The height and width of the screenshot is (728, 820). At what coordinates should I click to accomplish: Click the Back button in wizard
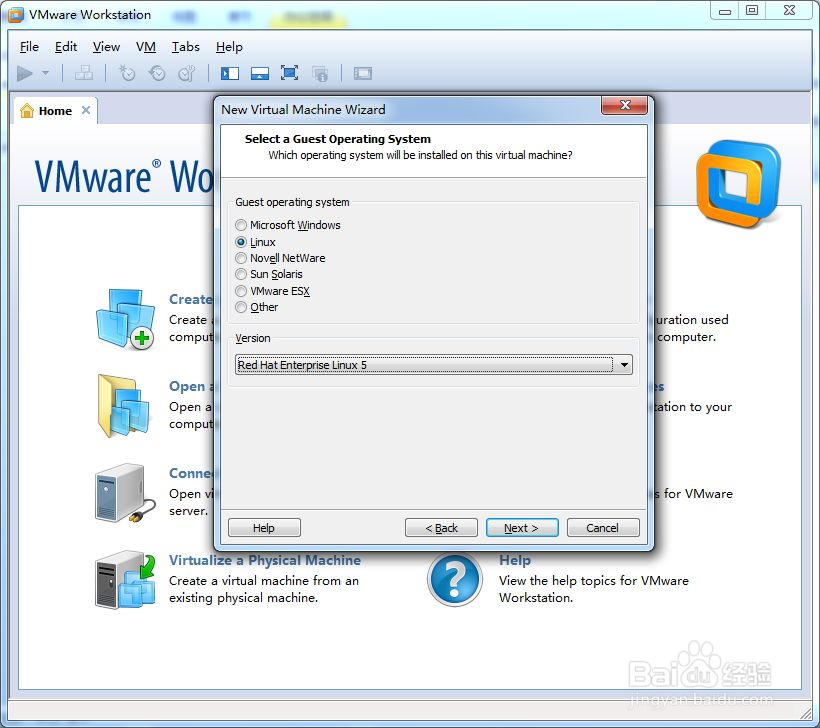point(441,528)
